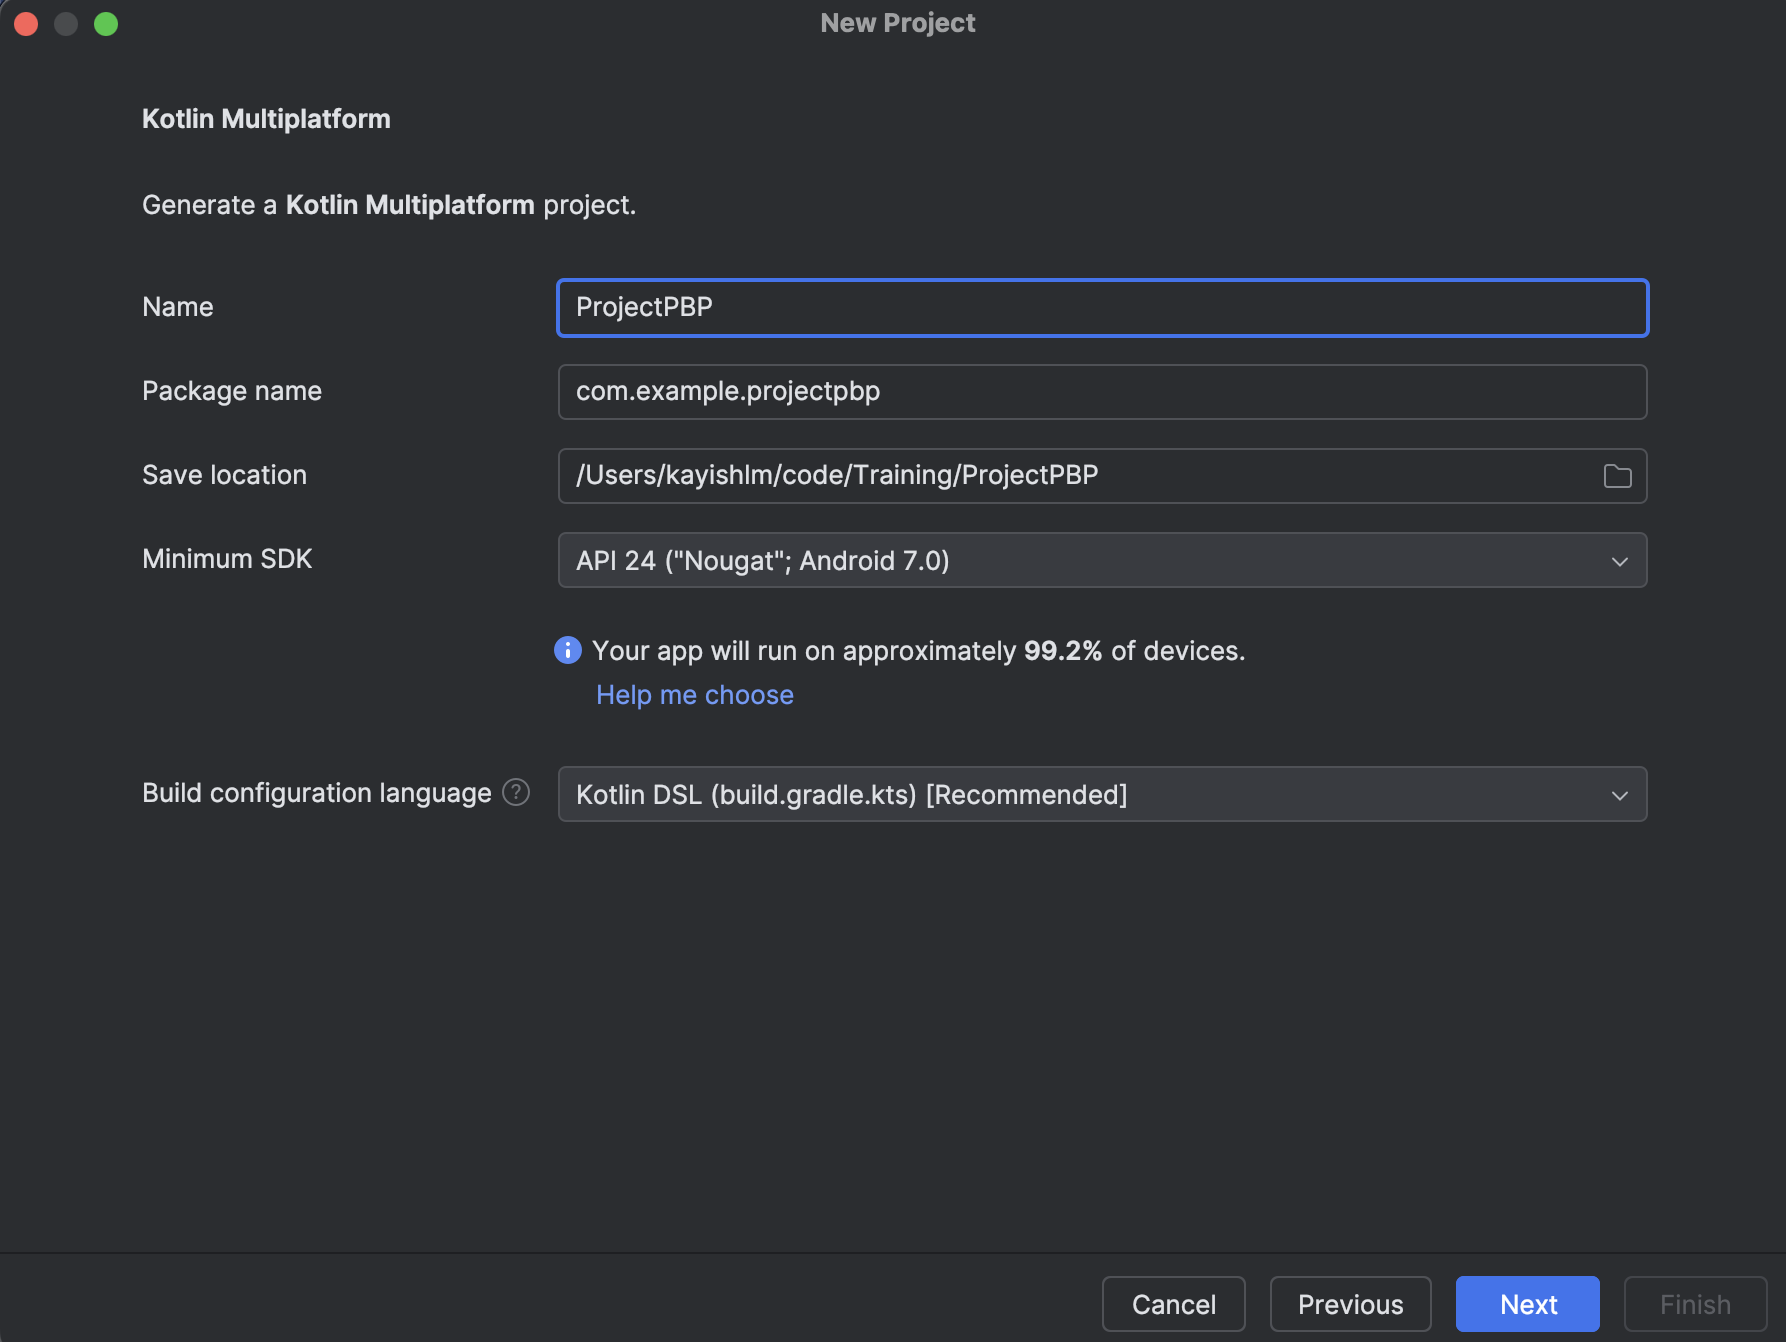
Task: Click the folder browse icon in Save location
Action: [x=1617, y=476]
